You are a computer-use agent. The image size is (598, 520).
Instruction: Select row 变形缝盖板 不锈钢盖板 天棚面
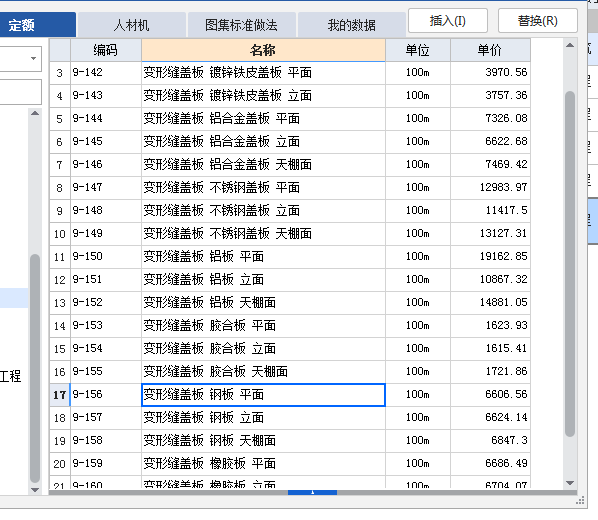pos(290,233)
